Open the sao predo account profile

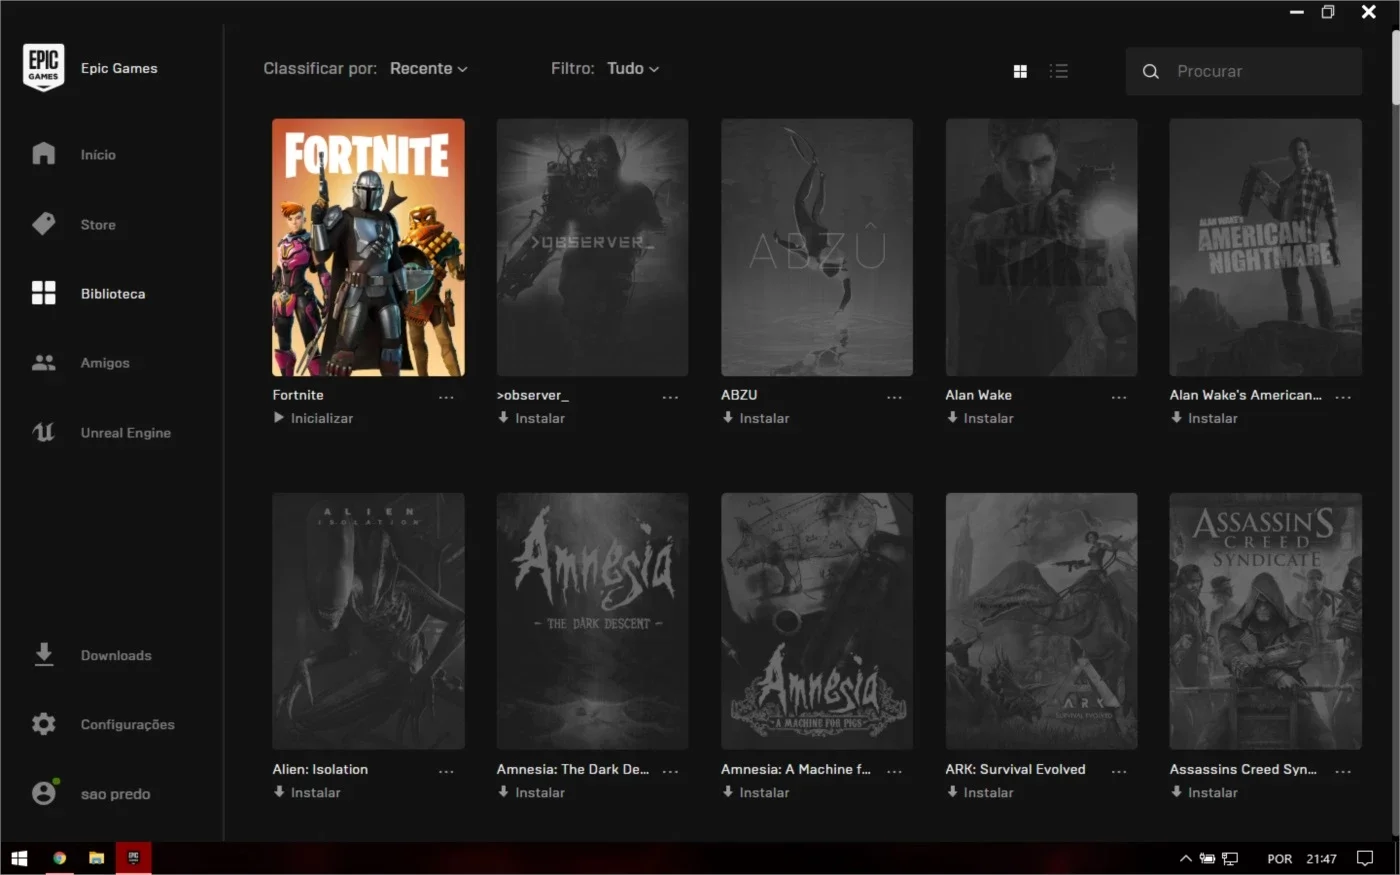[91, 793]
